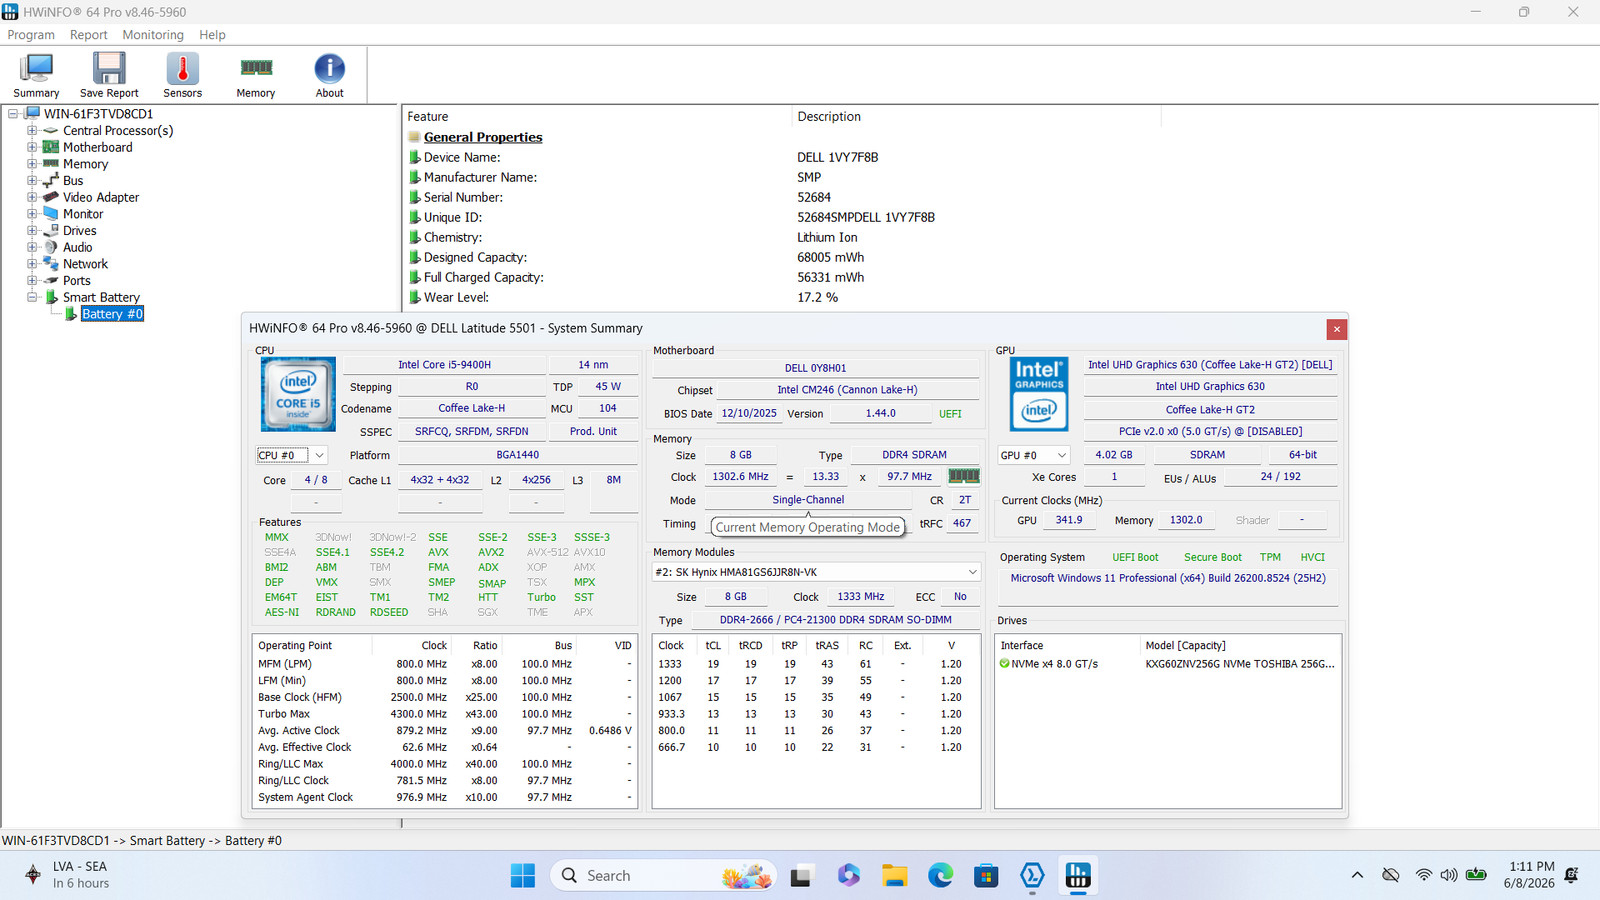This screenshot has height=900, width=1600.
Task: Expand the Central Processor(s) tree node
Action: point(32,131)
